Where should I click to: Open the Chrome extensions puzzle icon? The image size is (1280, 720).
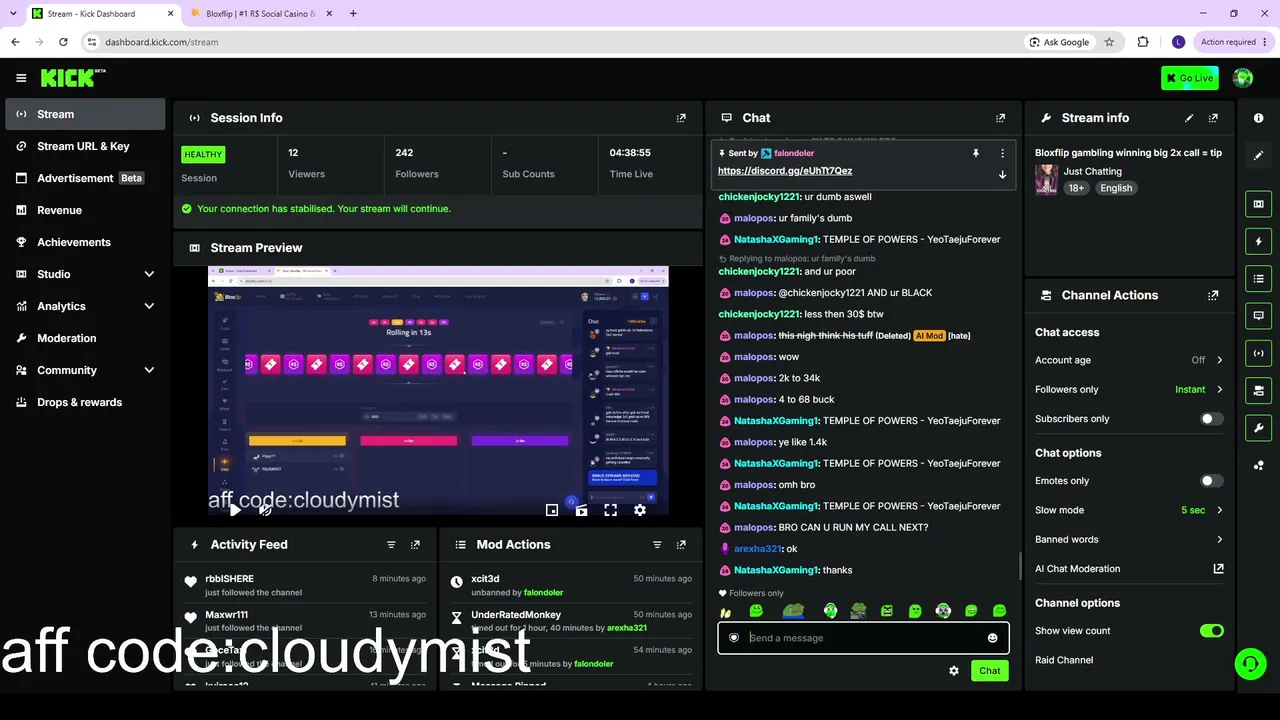pyautogui.click(x=1143, y=42)
